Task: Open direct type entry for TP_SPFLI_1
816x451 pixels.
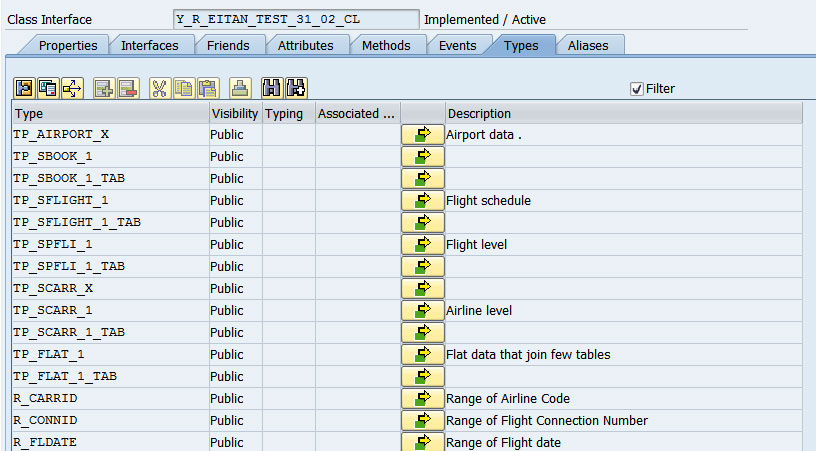Action: click(x=423, y=244)
